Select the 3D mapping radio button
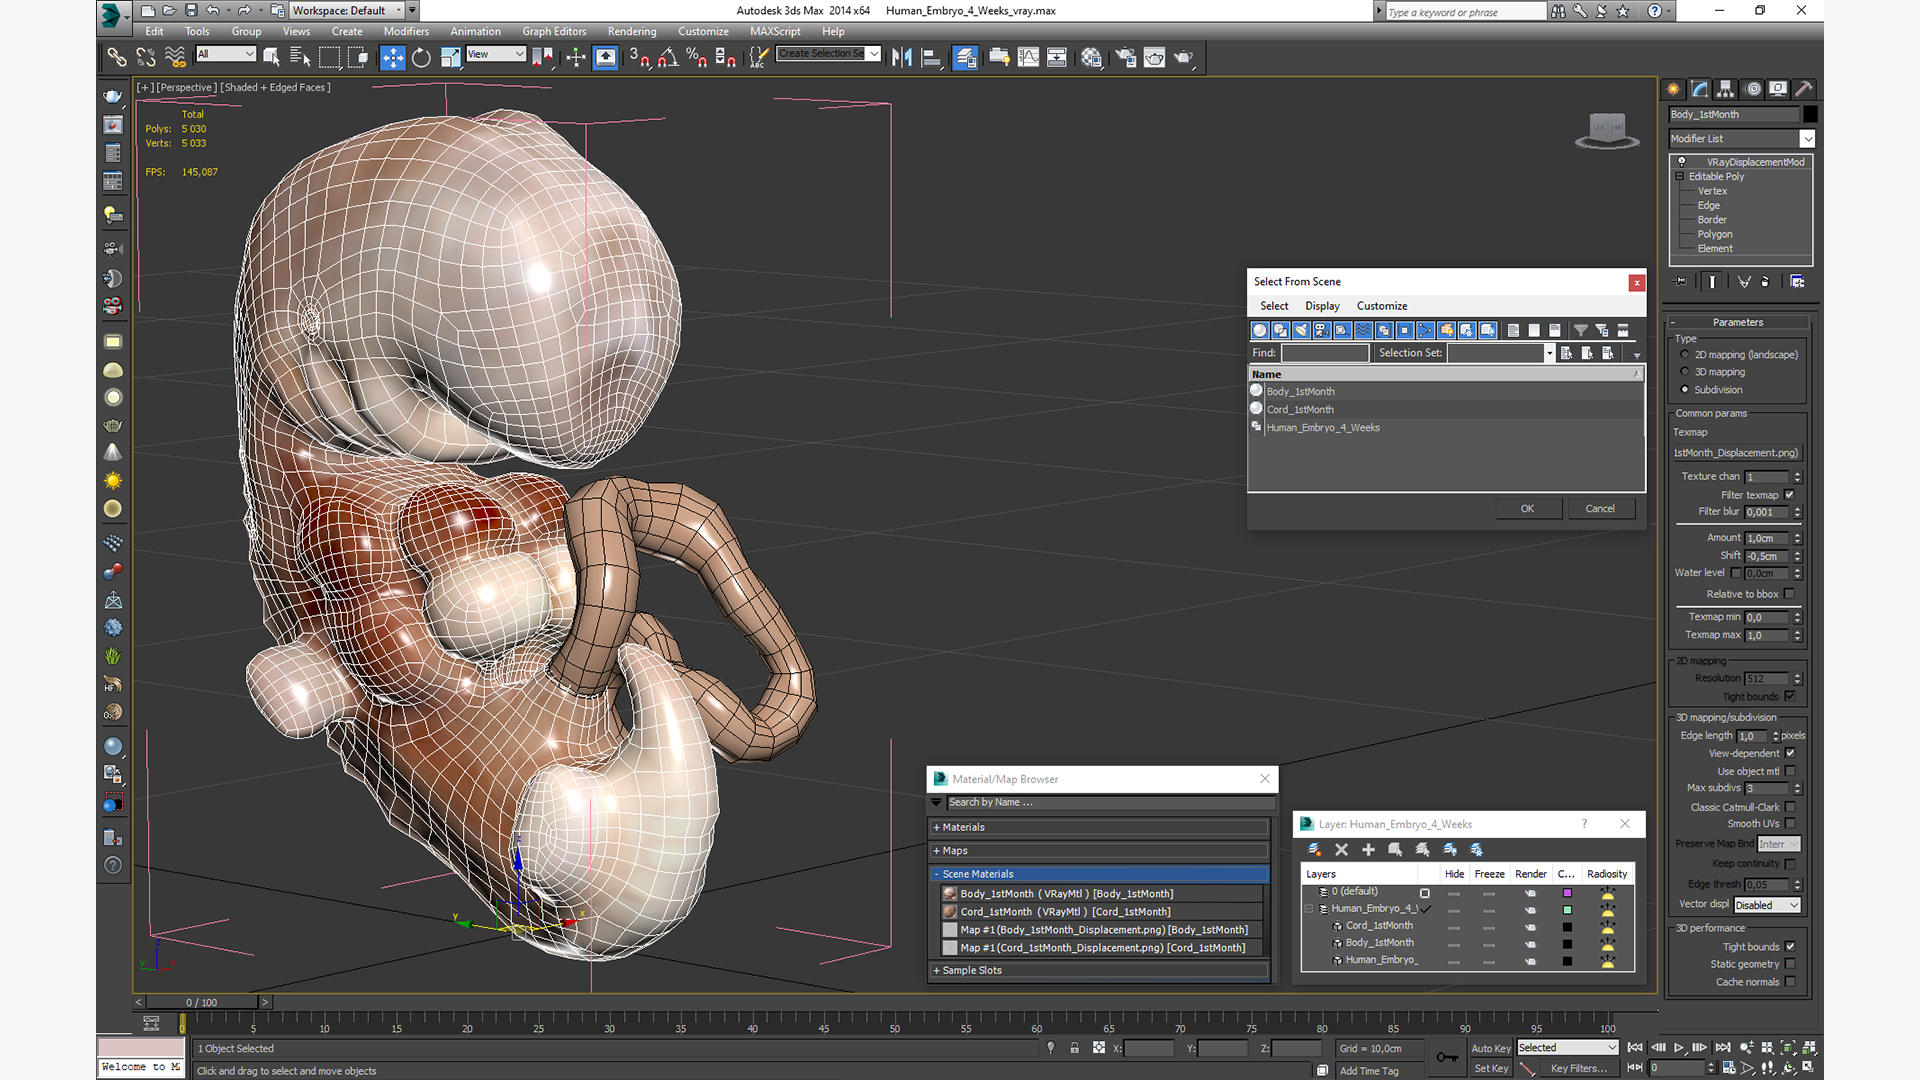The image size is (1920, 1080). (x=1685, y=372)
